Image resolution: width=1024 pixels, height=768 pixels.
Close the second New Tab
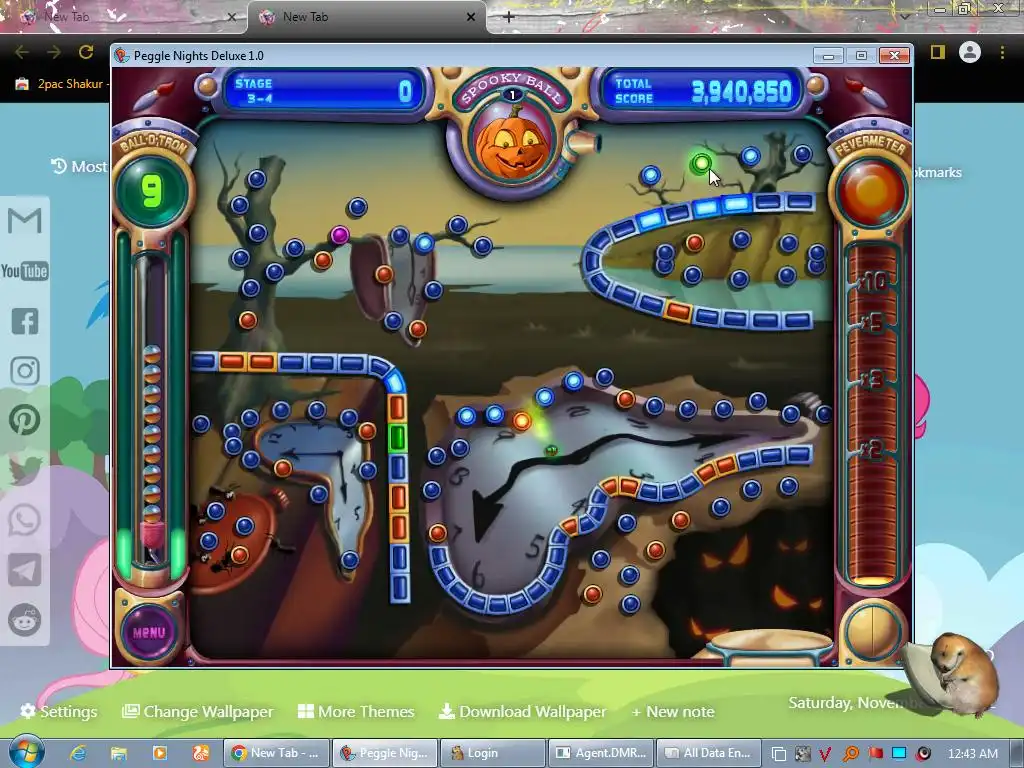(x=471, y=17)
